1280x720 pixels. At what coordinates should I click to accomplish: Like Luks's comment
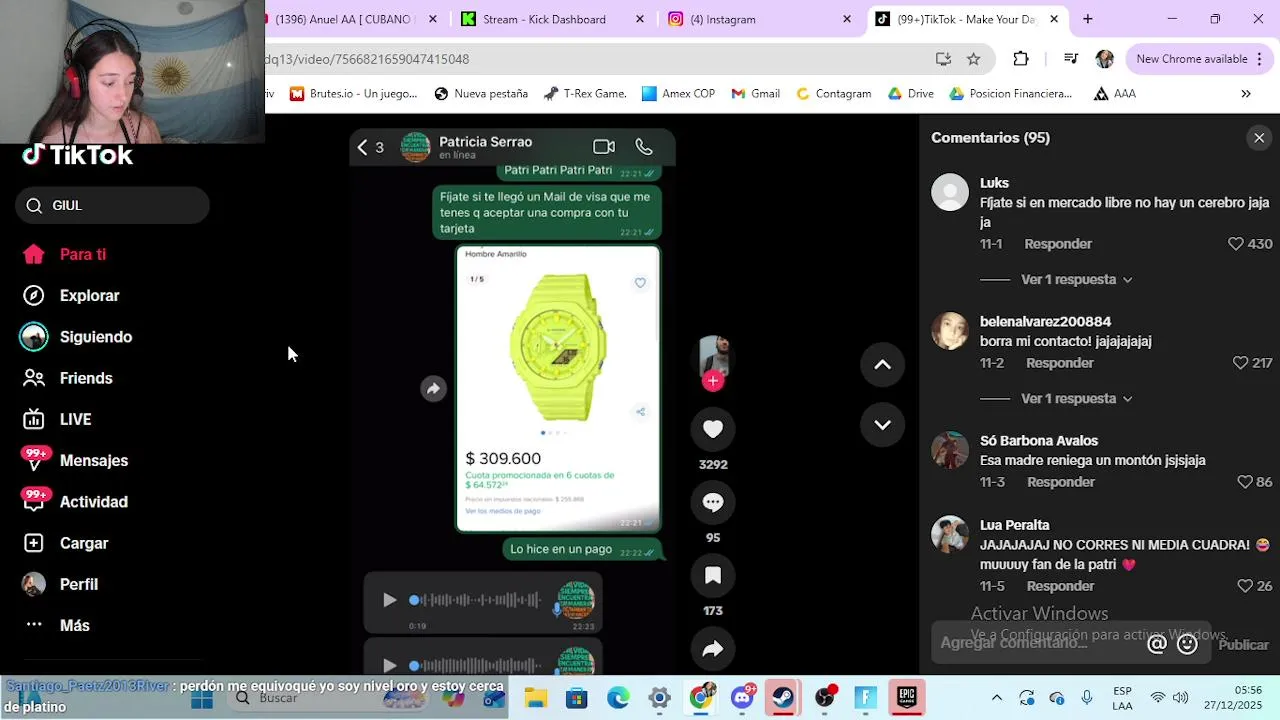1235,244
